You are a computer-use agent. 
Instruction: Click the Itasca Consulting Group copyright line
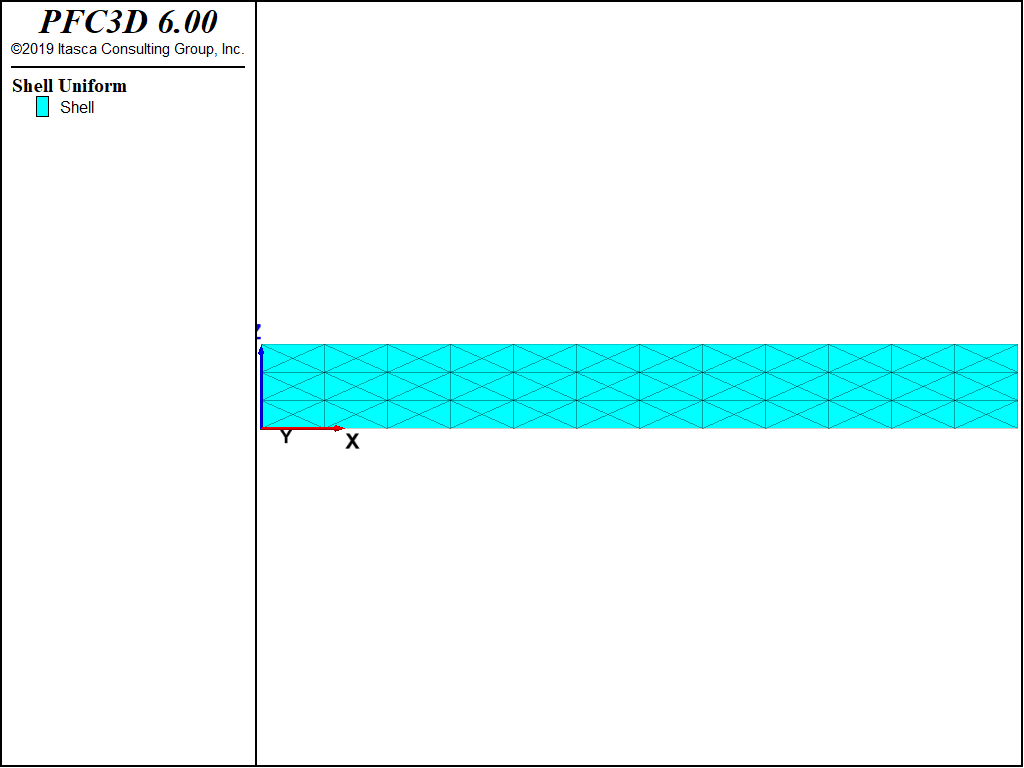tap(127, 49)
